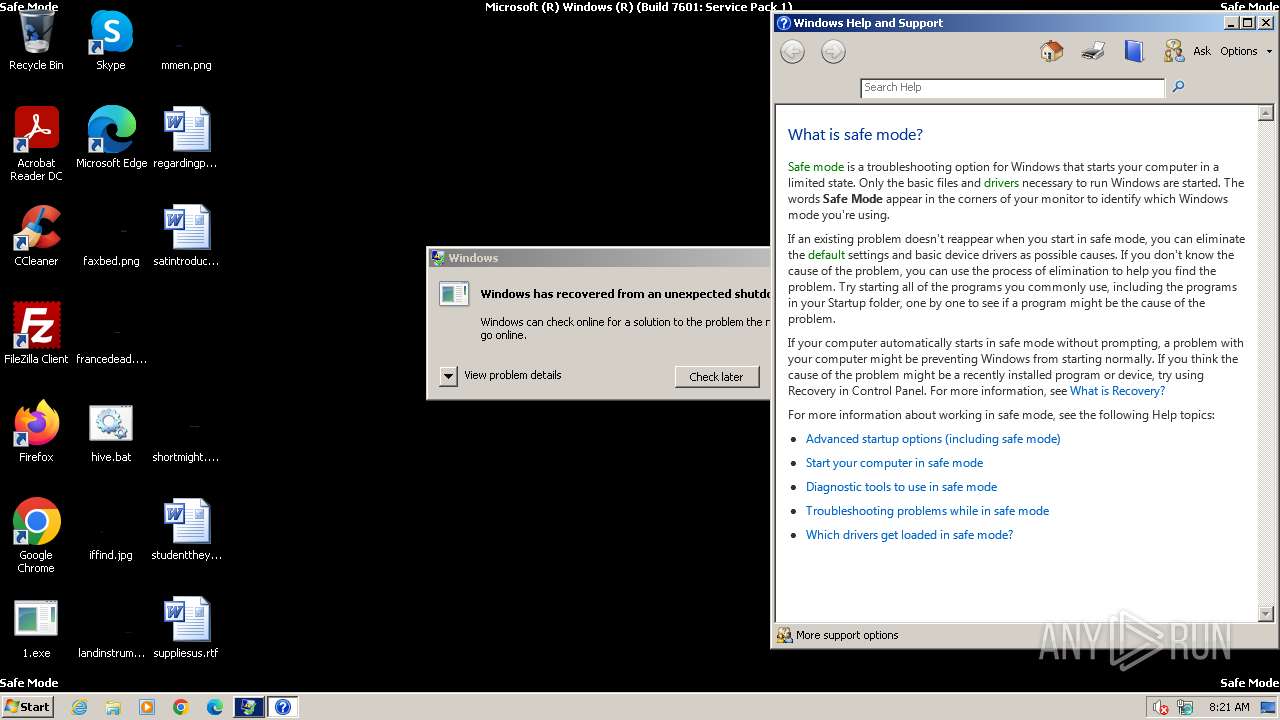Open the Acrobat Reader DC shortcut
The width and height of the screenshot is (1280, 720).
point(36,144)
